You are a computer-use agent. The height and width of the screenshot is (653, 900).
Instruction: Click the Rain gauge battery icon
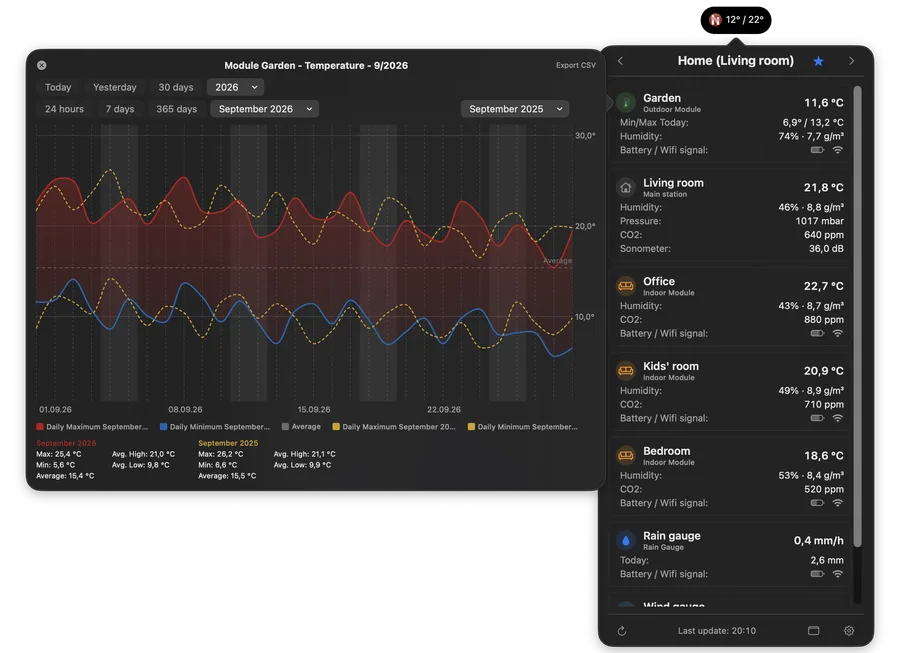tap(817, 574)
